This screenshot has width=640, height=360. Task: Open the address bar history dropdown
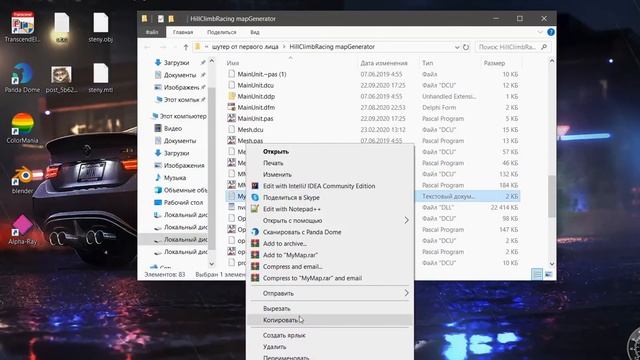click(457, 47)
